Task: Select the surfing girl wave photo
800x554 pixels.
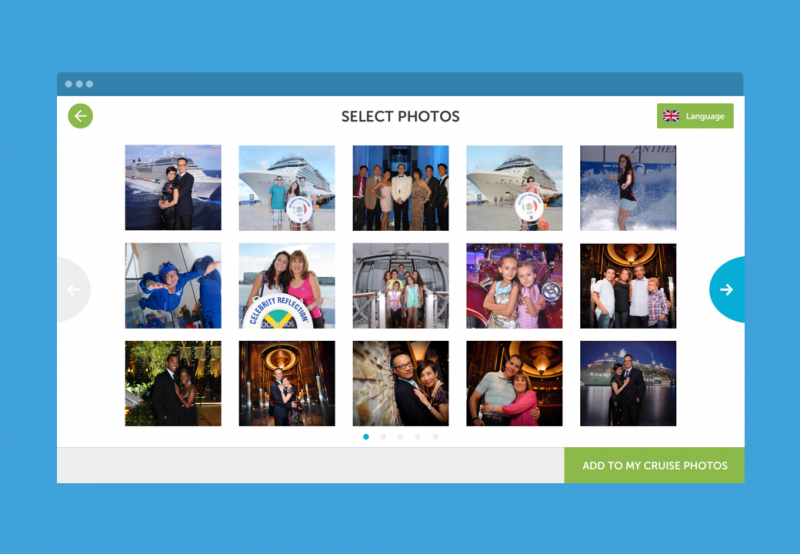Action: coord(628,187)
